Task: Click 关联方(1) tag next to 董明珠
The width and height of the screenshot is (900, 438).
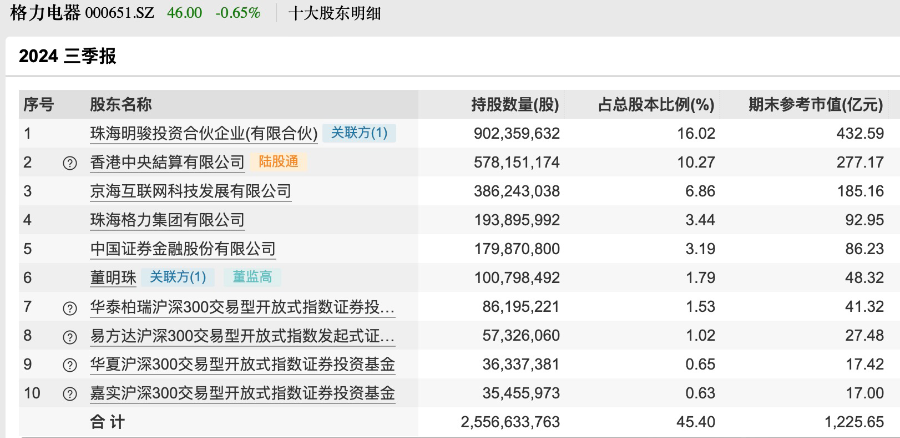Action: pyautogui.click(x=178, y=277)
